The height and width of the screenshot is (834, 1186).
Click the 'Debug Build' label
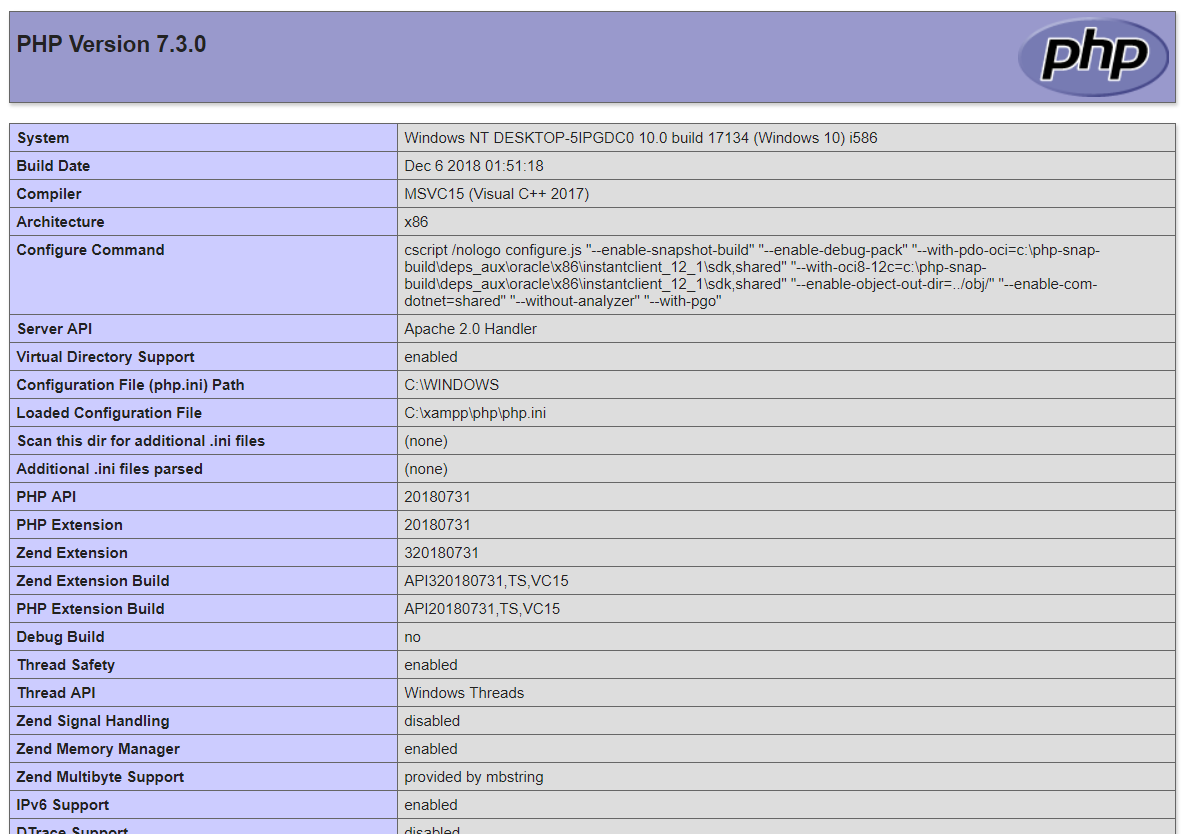[x=61, y=637]
